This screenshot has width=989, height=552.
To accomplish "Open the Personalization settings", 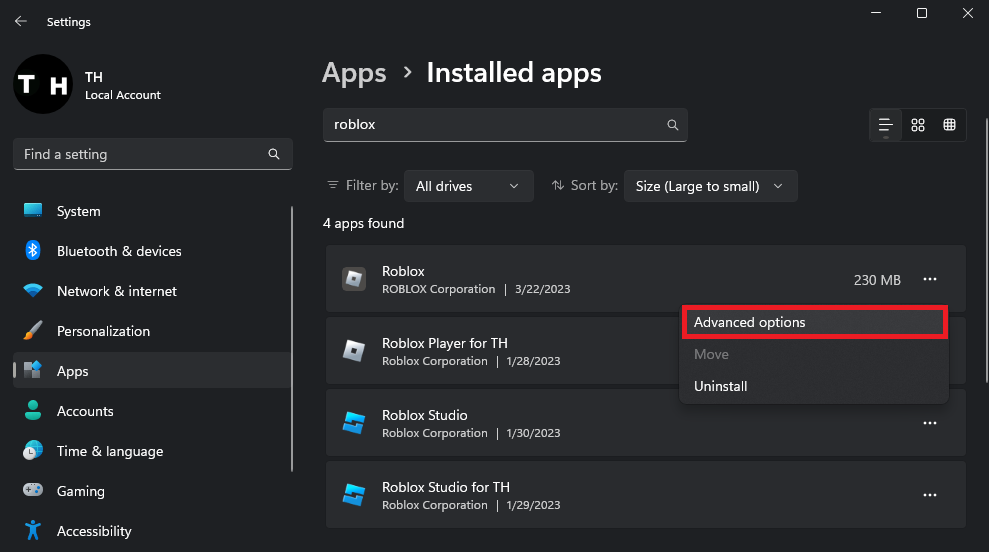I will [x=103, y=331].
